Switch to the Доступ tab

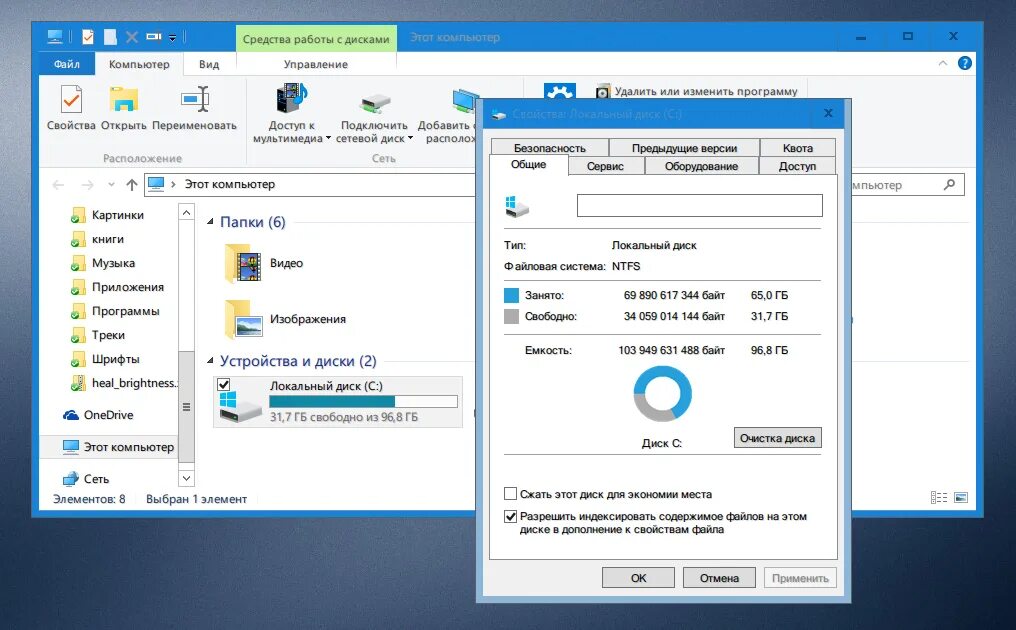click(797, 166)
